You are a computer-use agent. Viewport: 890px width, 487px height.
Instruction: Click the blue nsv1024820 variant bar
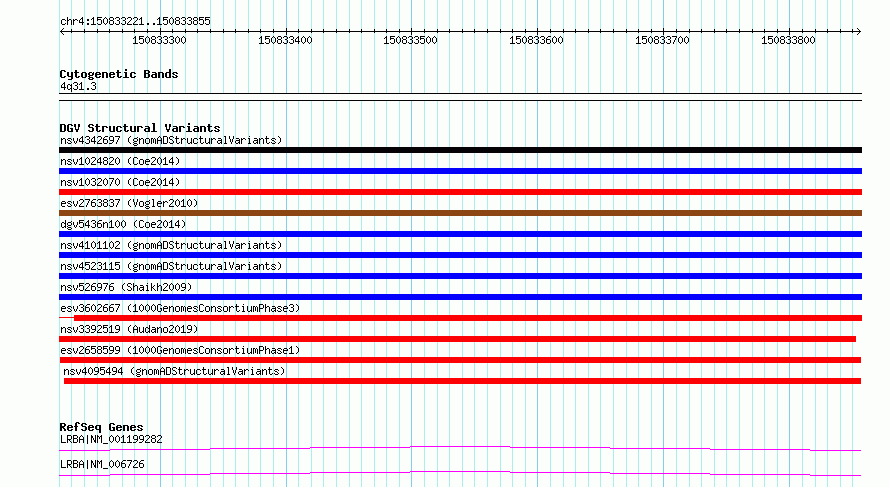[460, 171]
